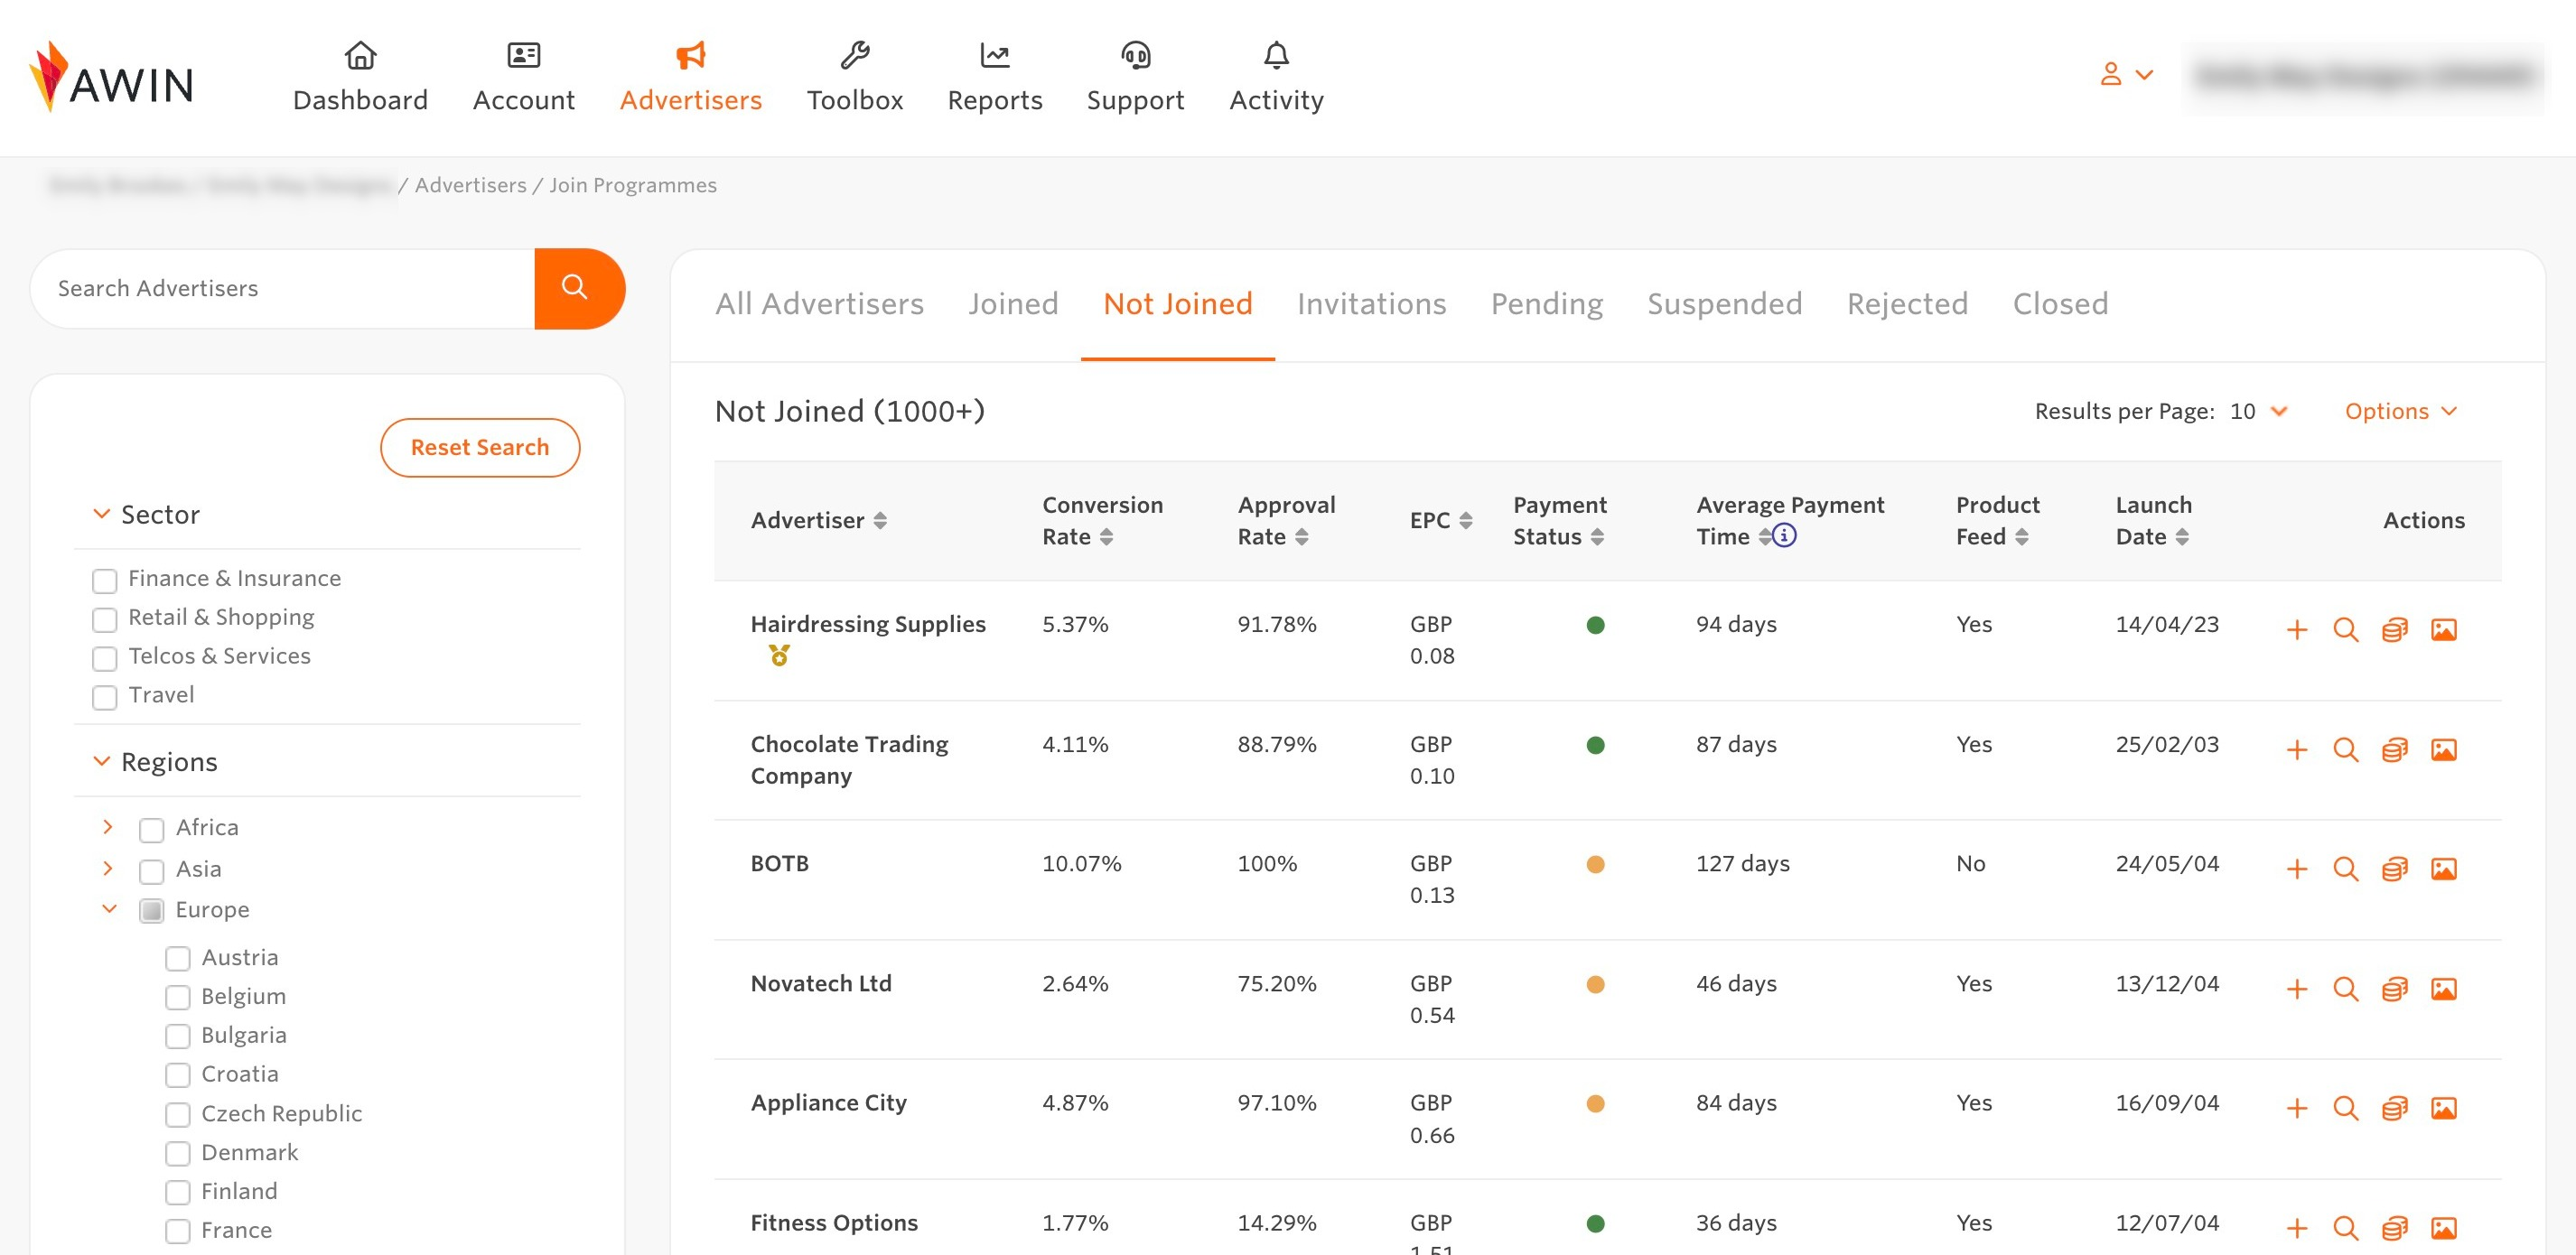The width and height of the screenshot is (2576, 1255).
Task: Open Hairdressing Supplies creative image icon
Action: click(2443, 629)
